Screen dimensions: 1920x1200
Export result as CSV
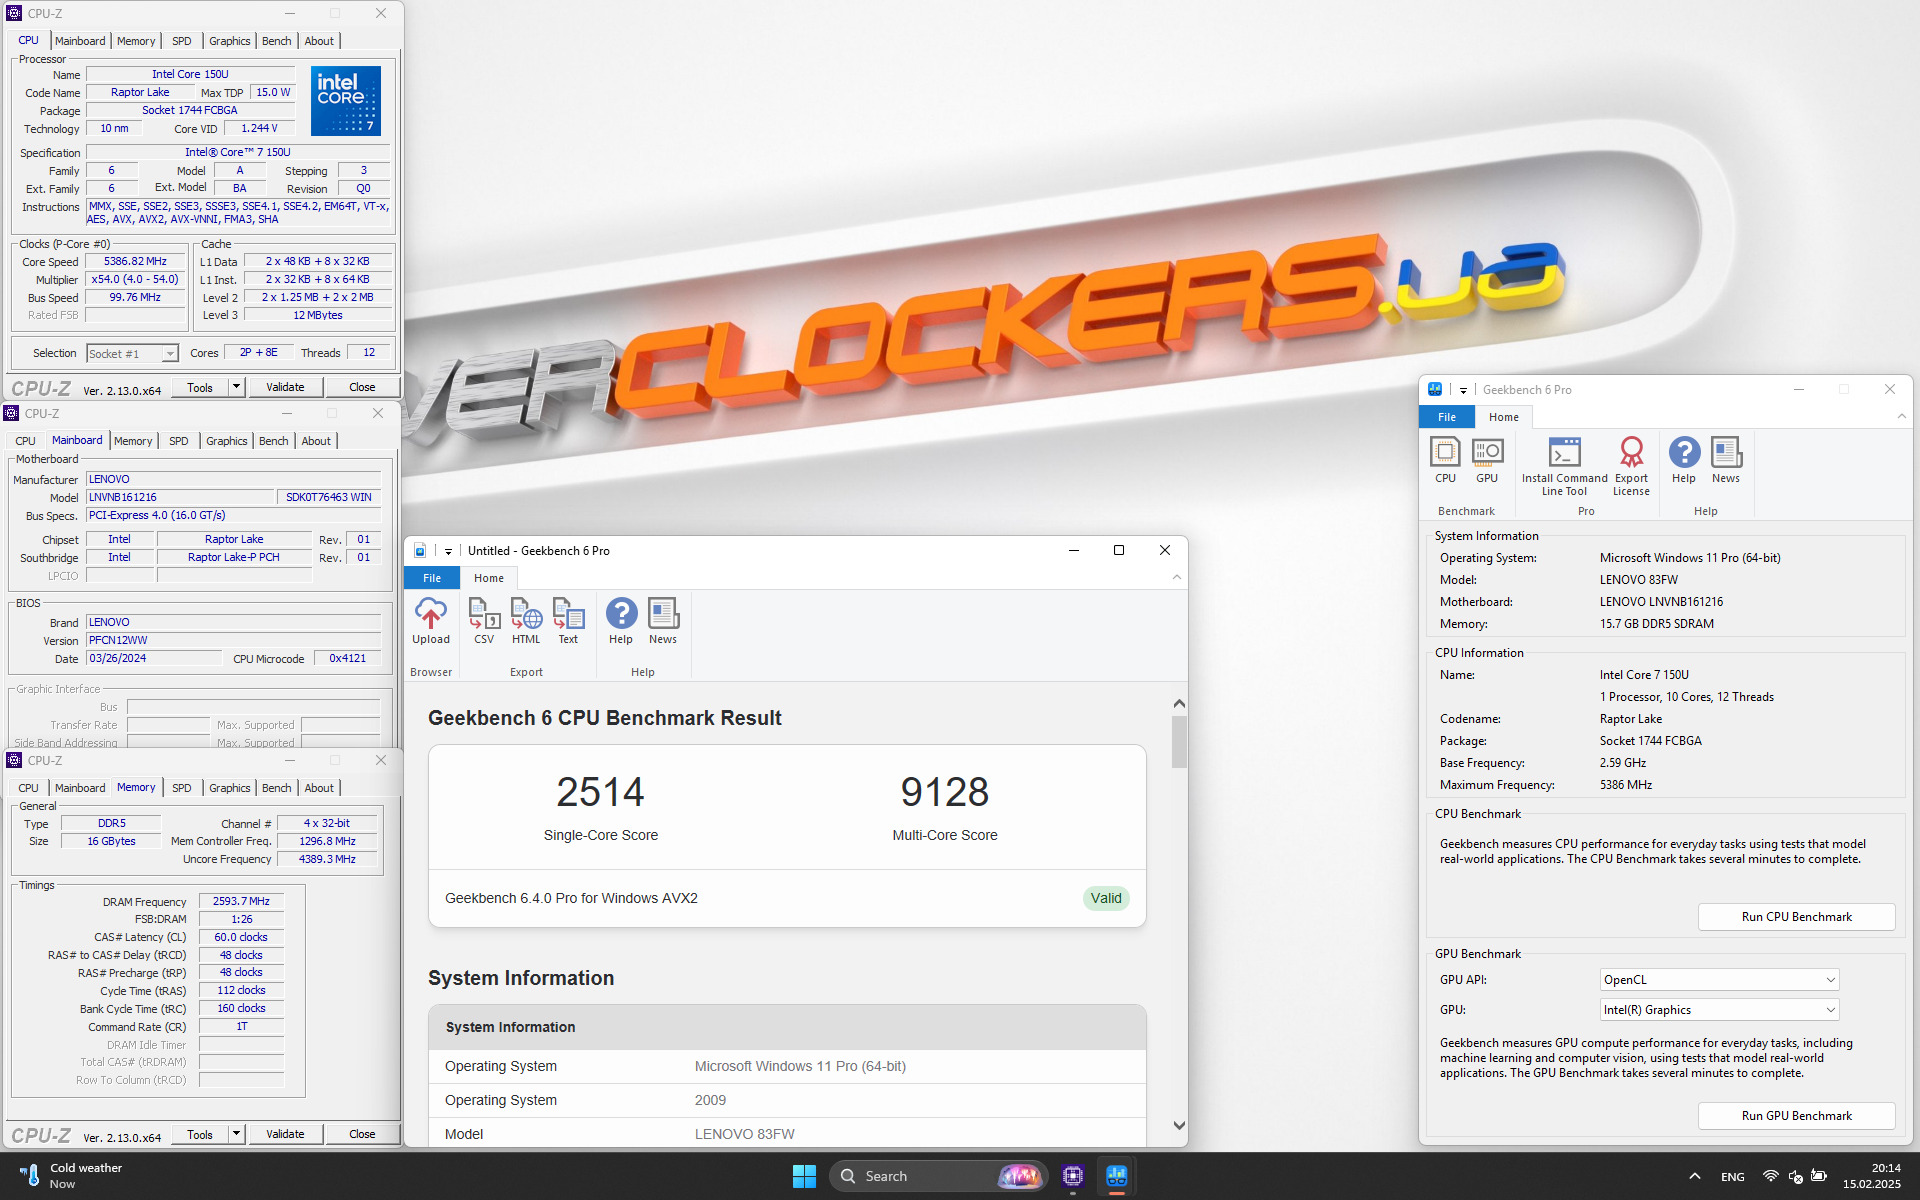(x=484, y=621)
